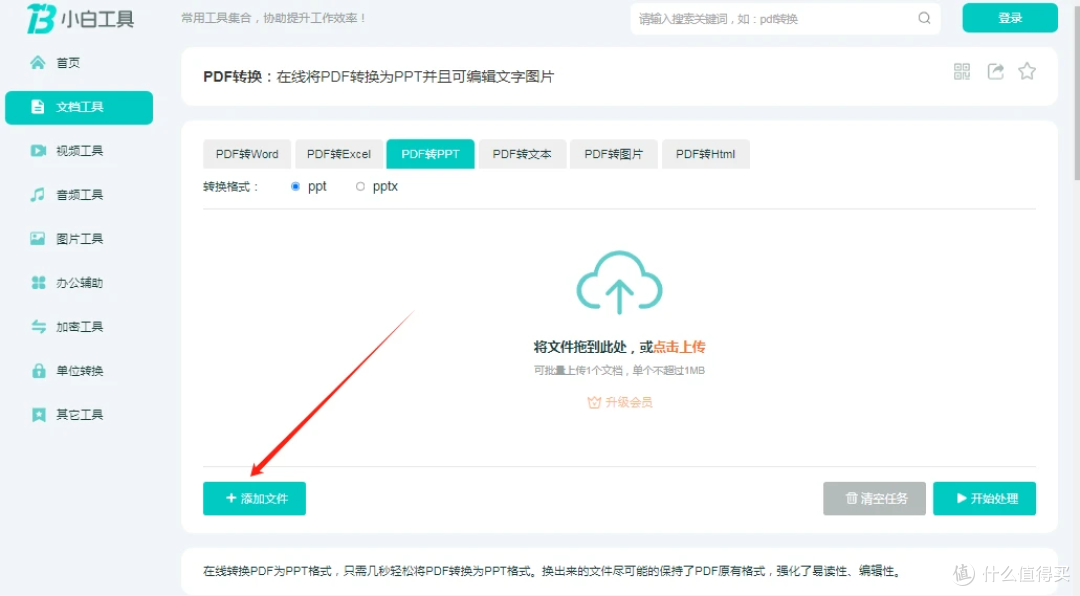Click the 开始处理 start processing button

984,498
